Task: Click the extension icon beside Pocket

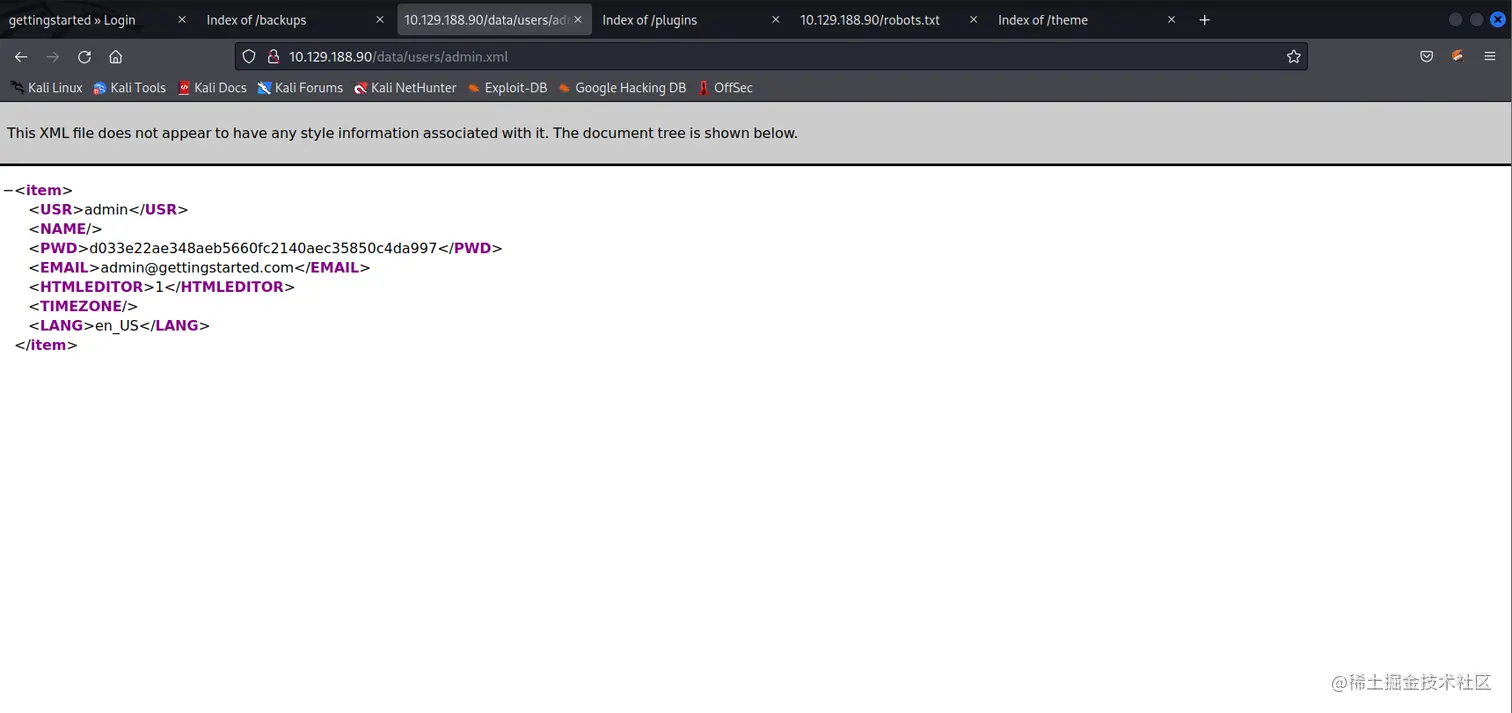Action: pos(1458,57)
